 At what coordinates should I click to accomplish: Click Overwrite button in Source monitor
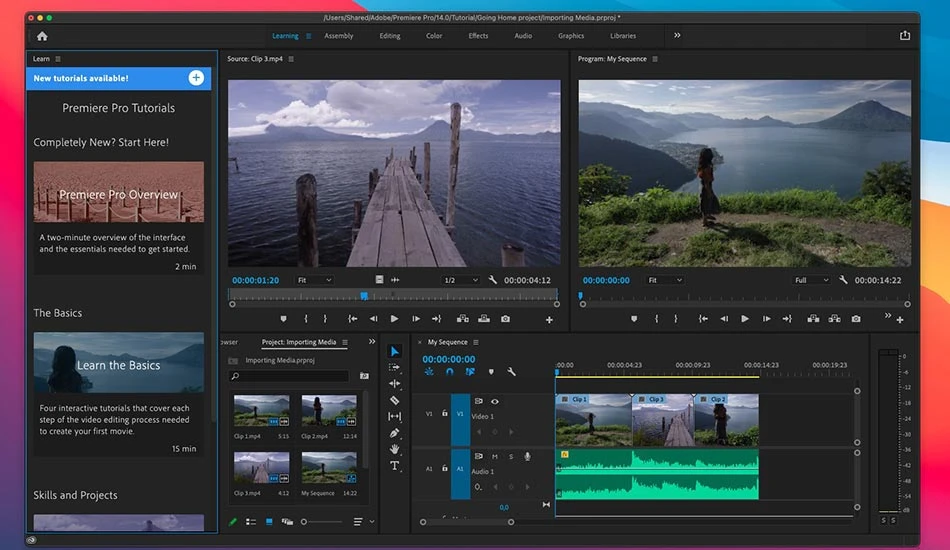tap(484, 319)
